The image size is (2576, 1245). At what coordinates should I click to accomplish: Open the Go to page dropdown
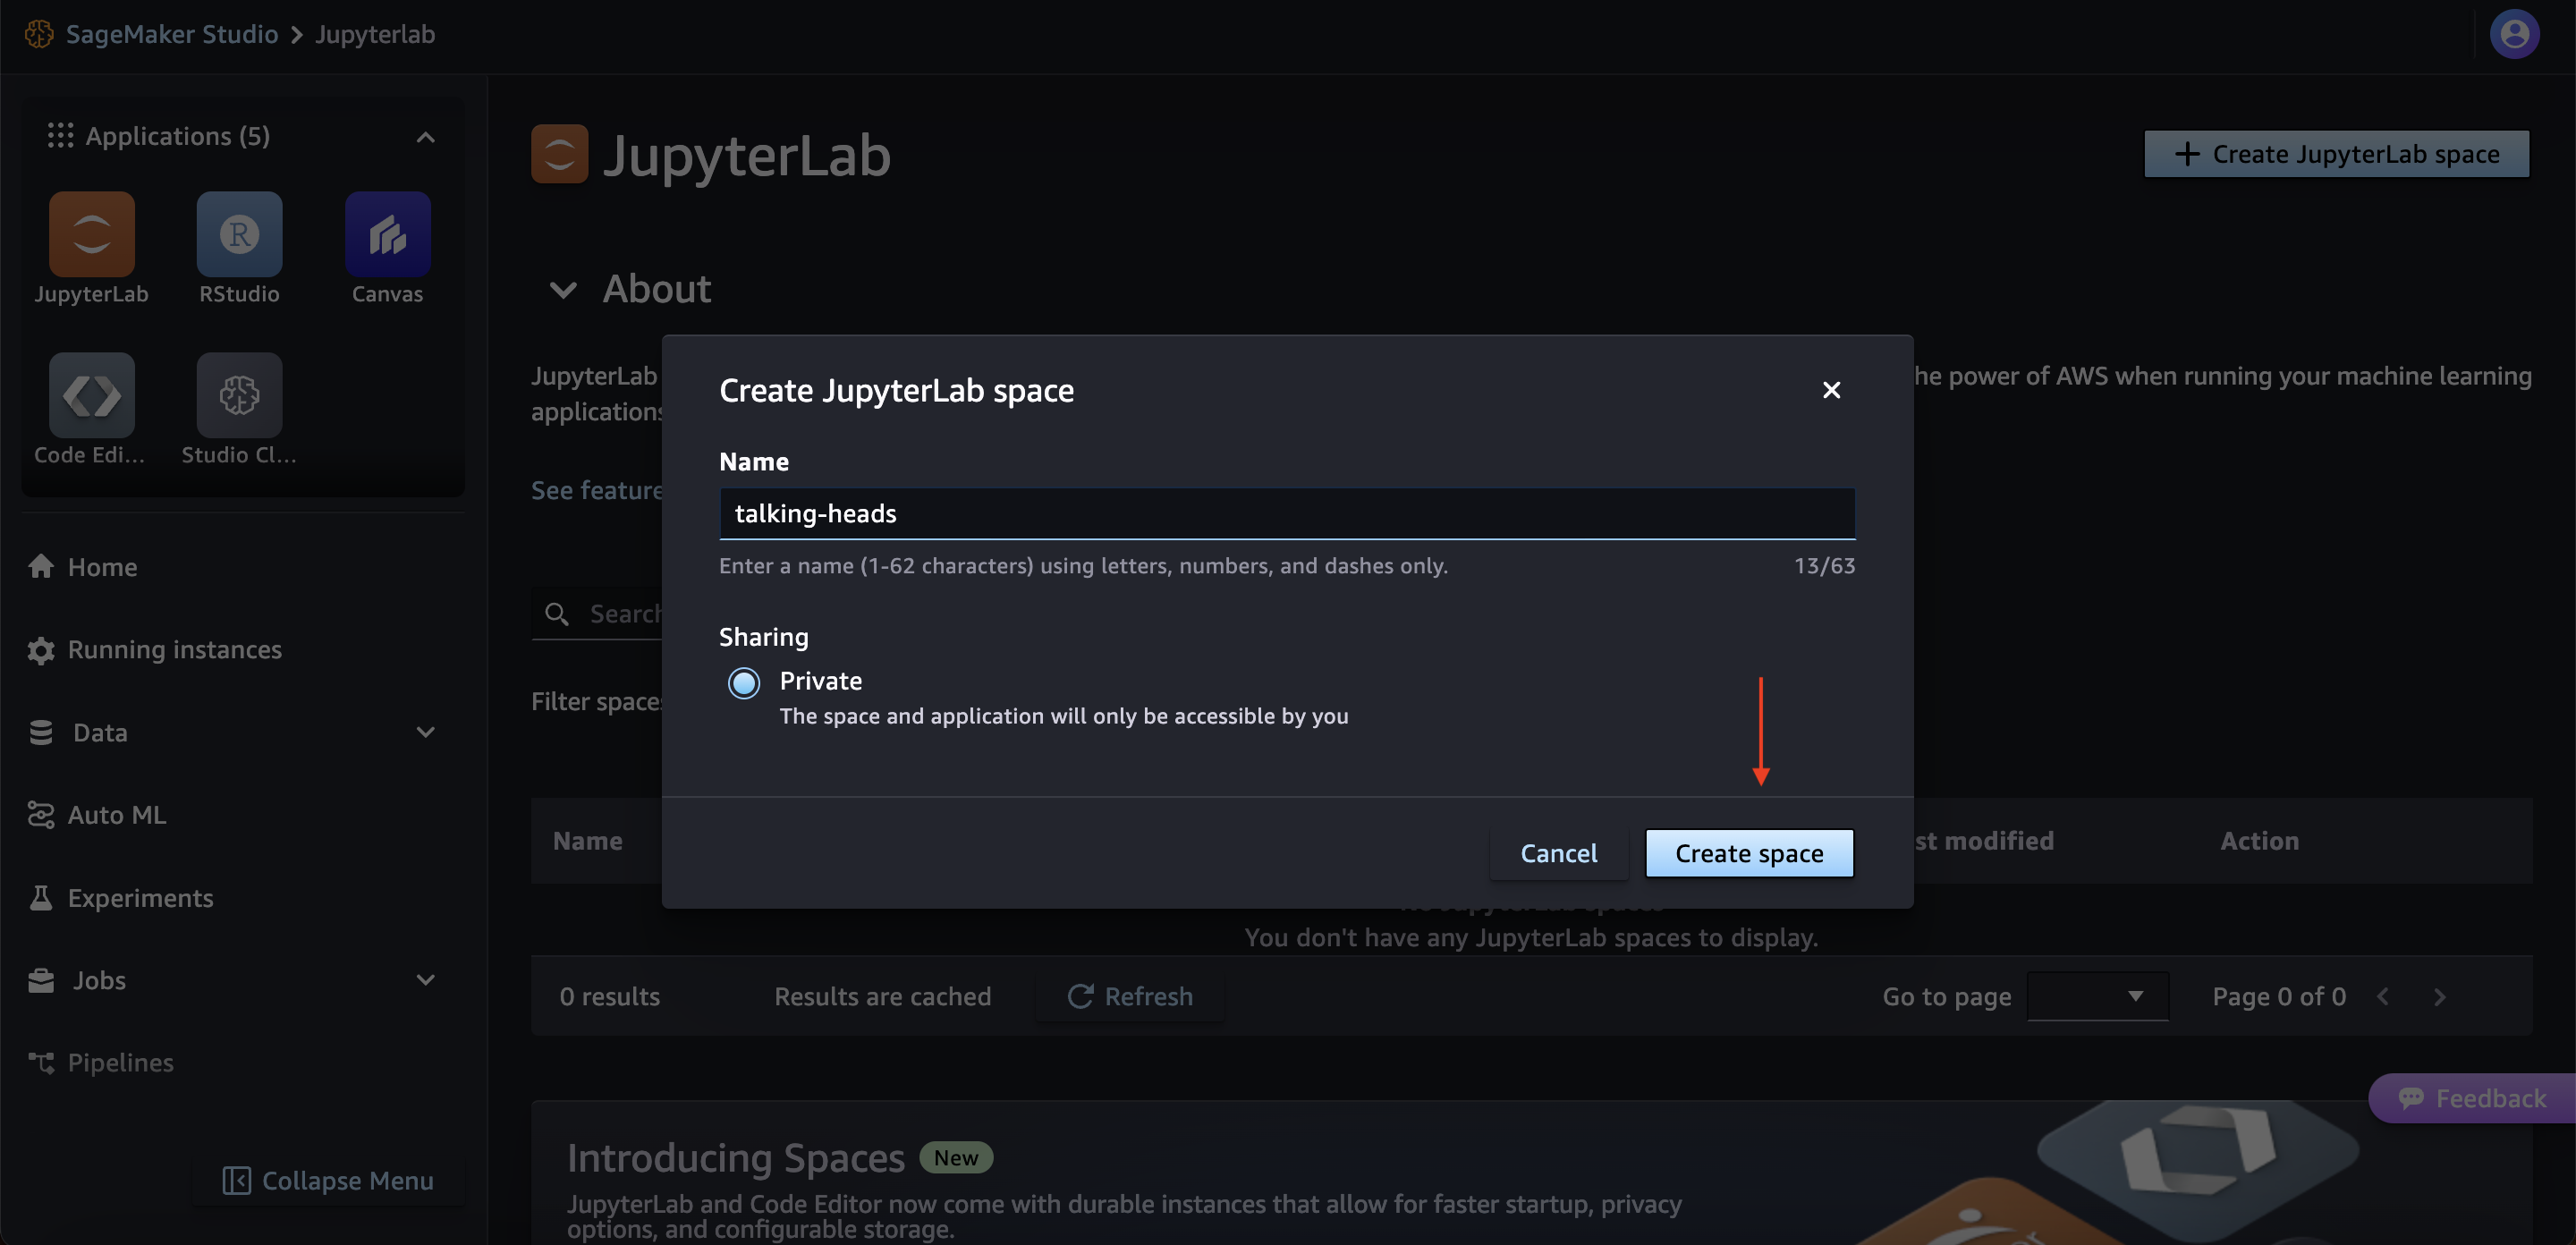tap(2097, 996)
